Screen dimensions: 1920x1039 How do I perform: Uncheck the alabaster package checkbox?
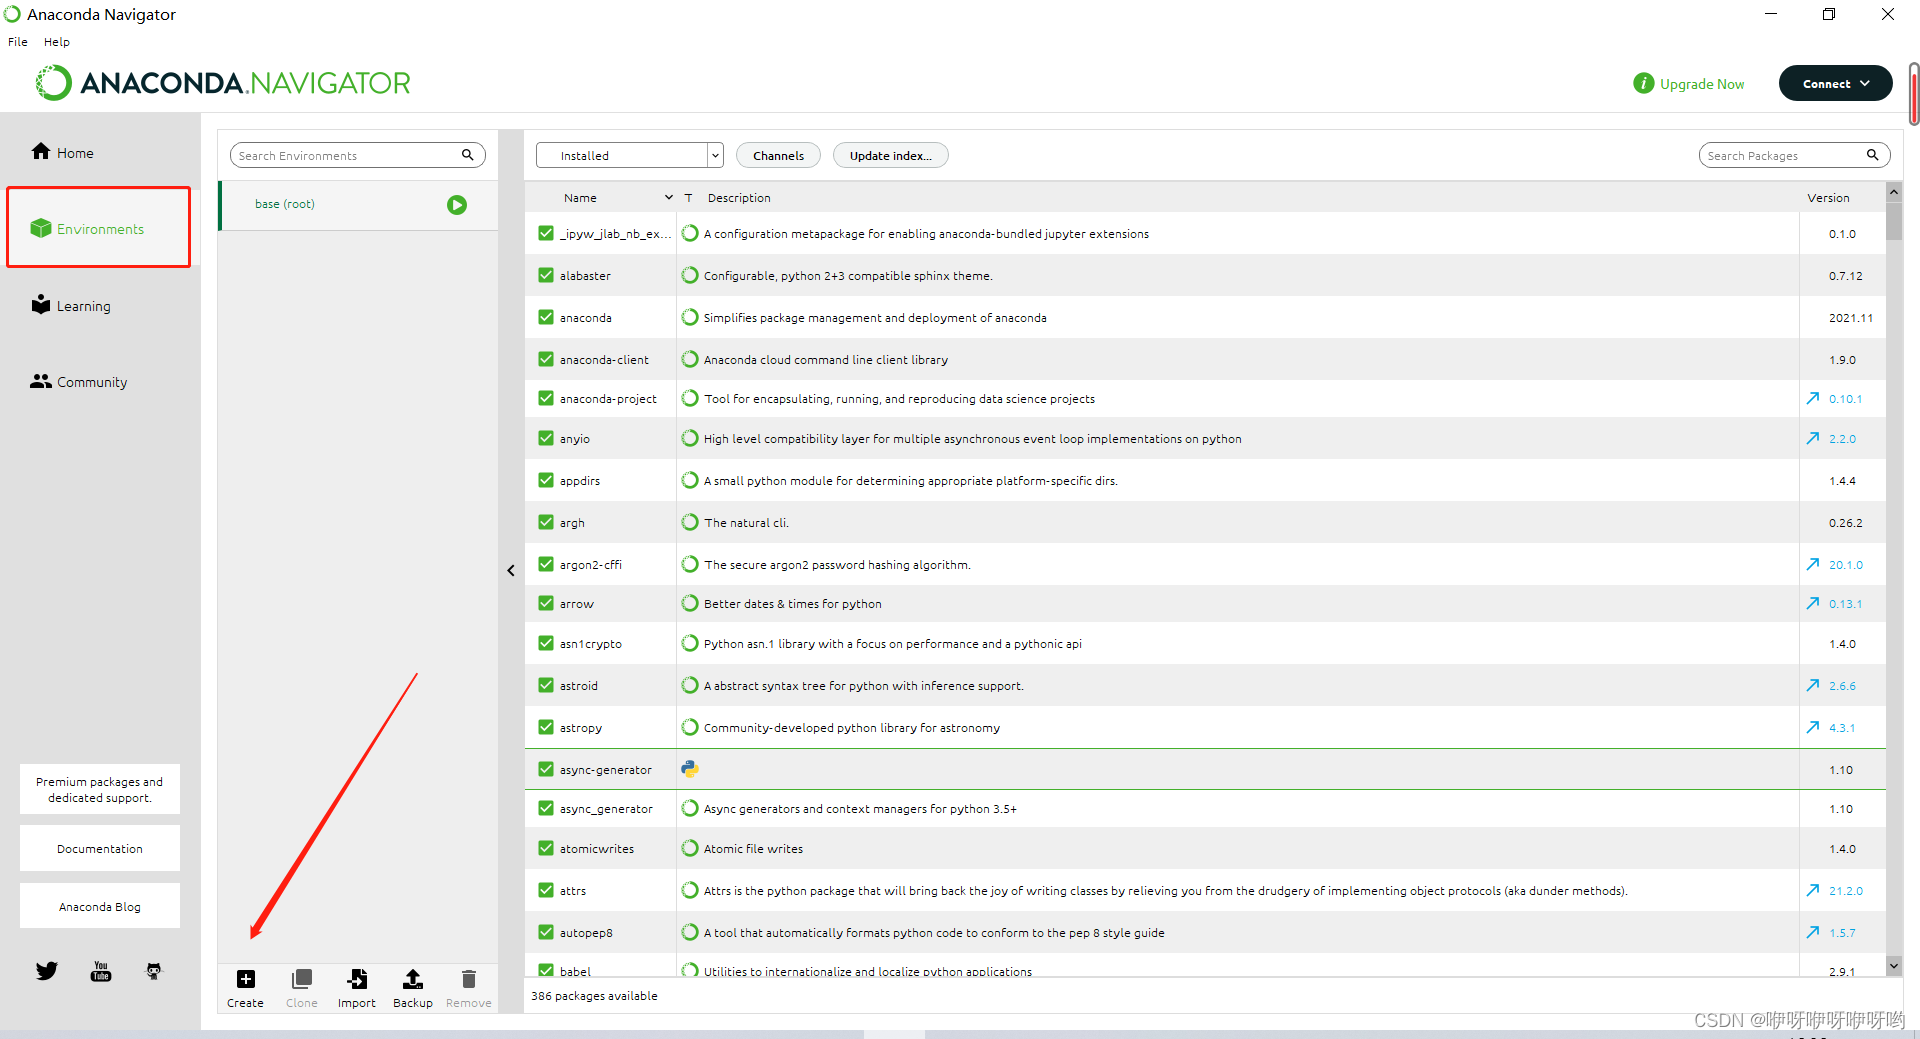tap(546, 275)
